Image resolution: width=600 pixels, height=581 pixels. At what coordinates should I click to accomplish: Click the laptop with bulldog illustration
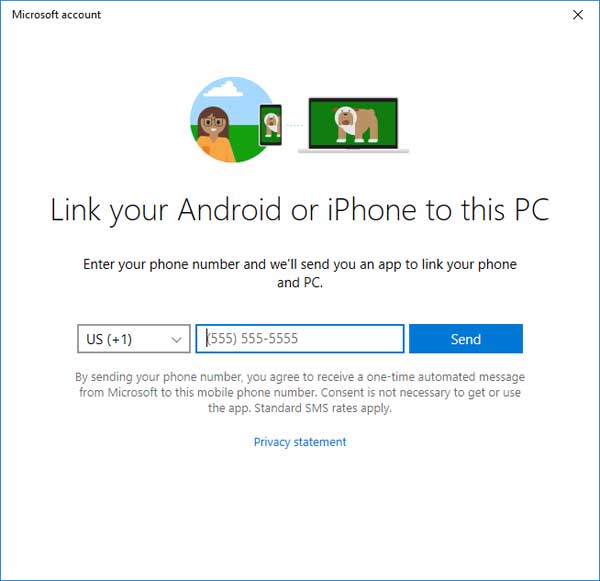click(354, 126)
